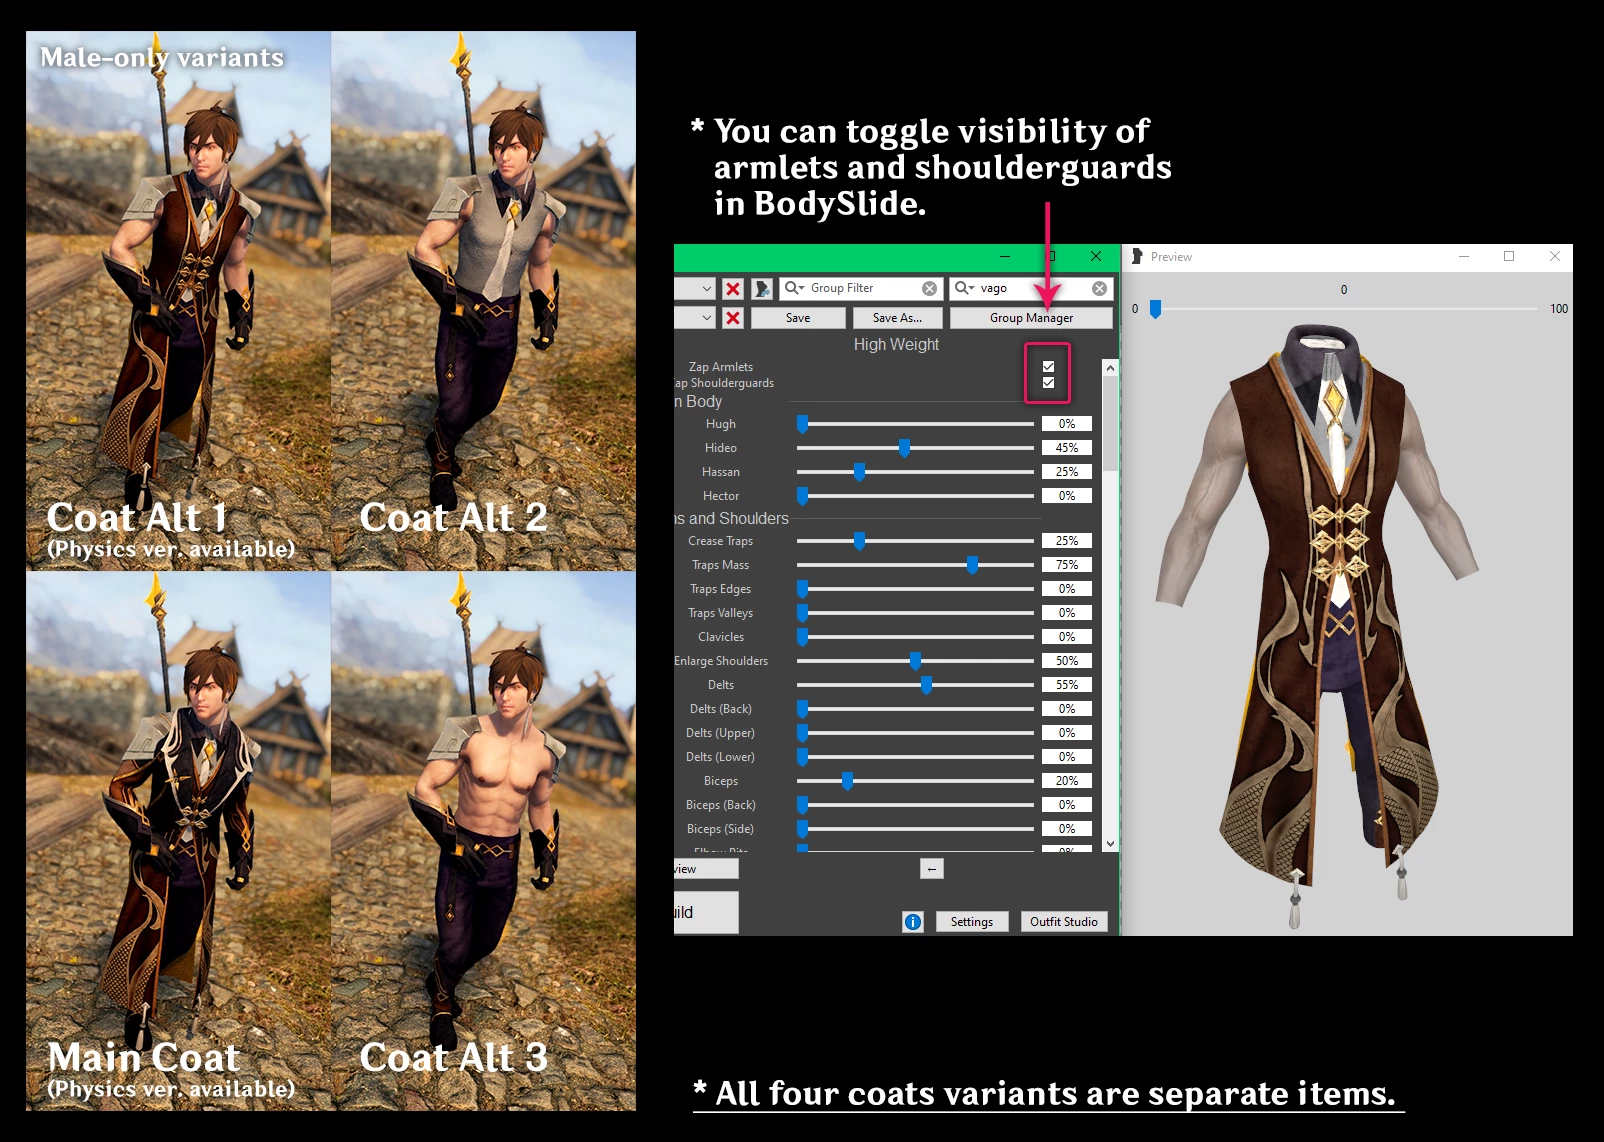
Task: Click the Hideo slider handle
Action: tap(904, 448)
